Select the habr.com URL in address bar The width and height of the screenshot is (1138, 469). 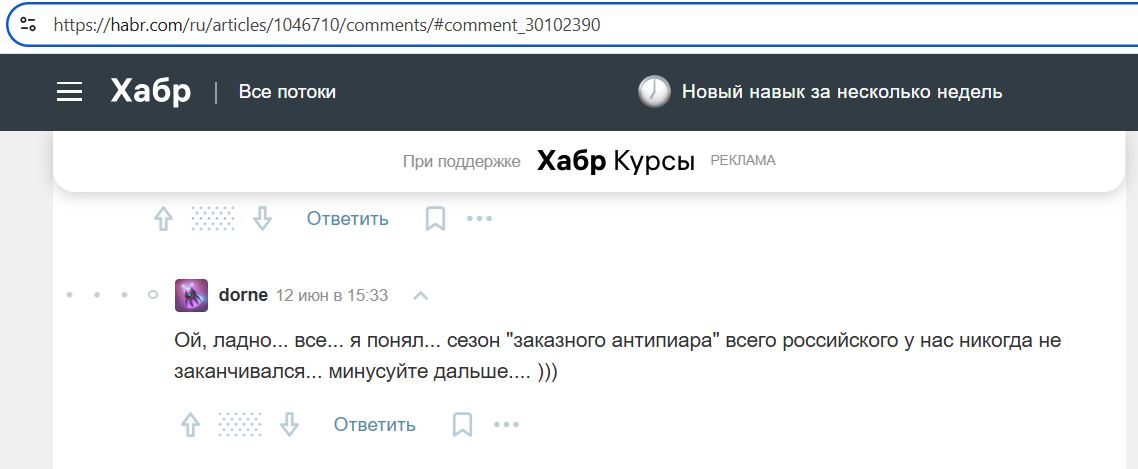[x=327, y=24]
